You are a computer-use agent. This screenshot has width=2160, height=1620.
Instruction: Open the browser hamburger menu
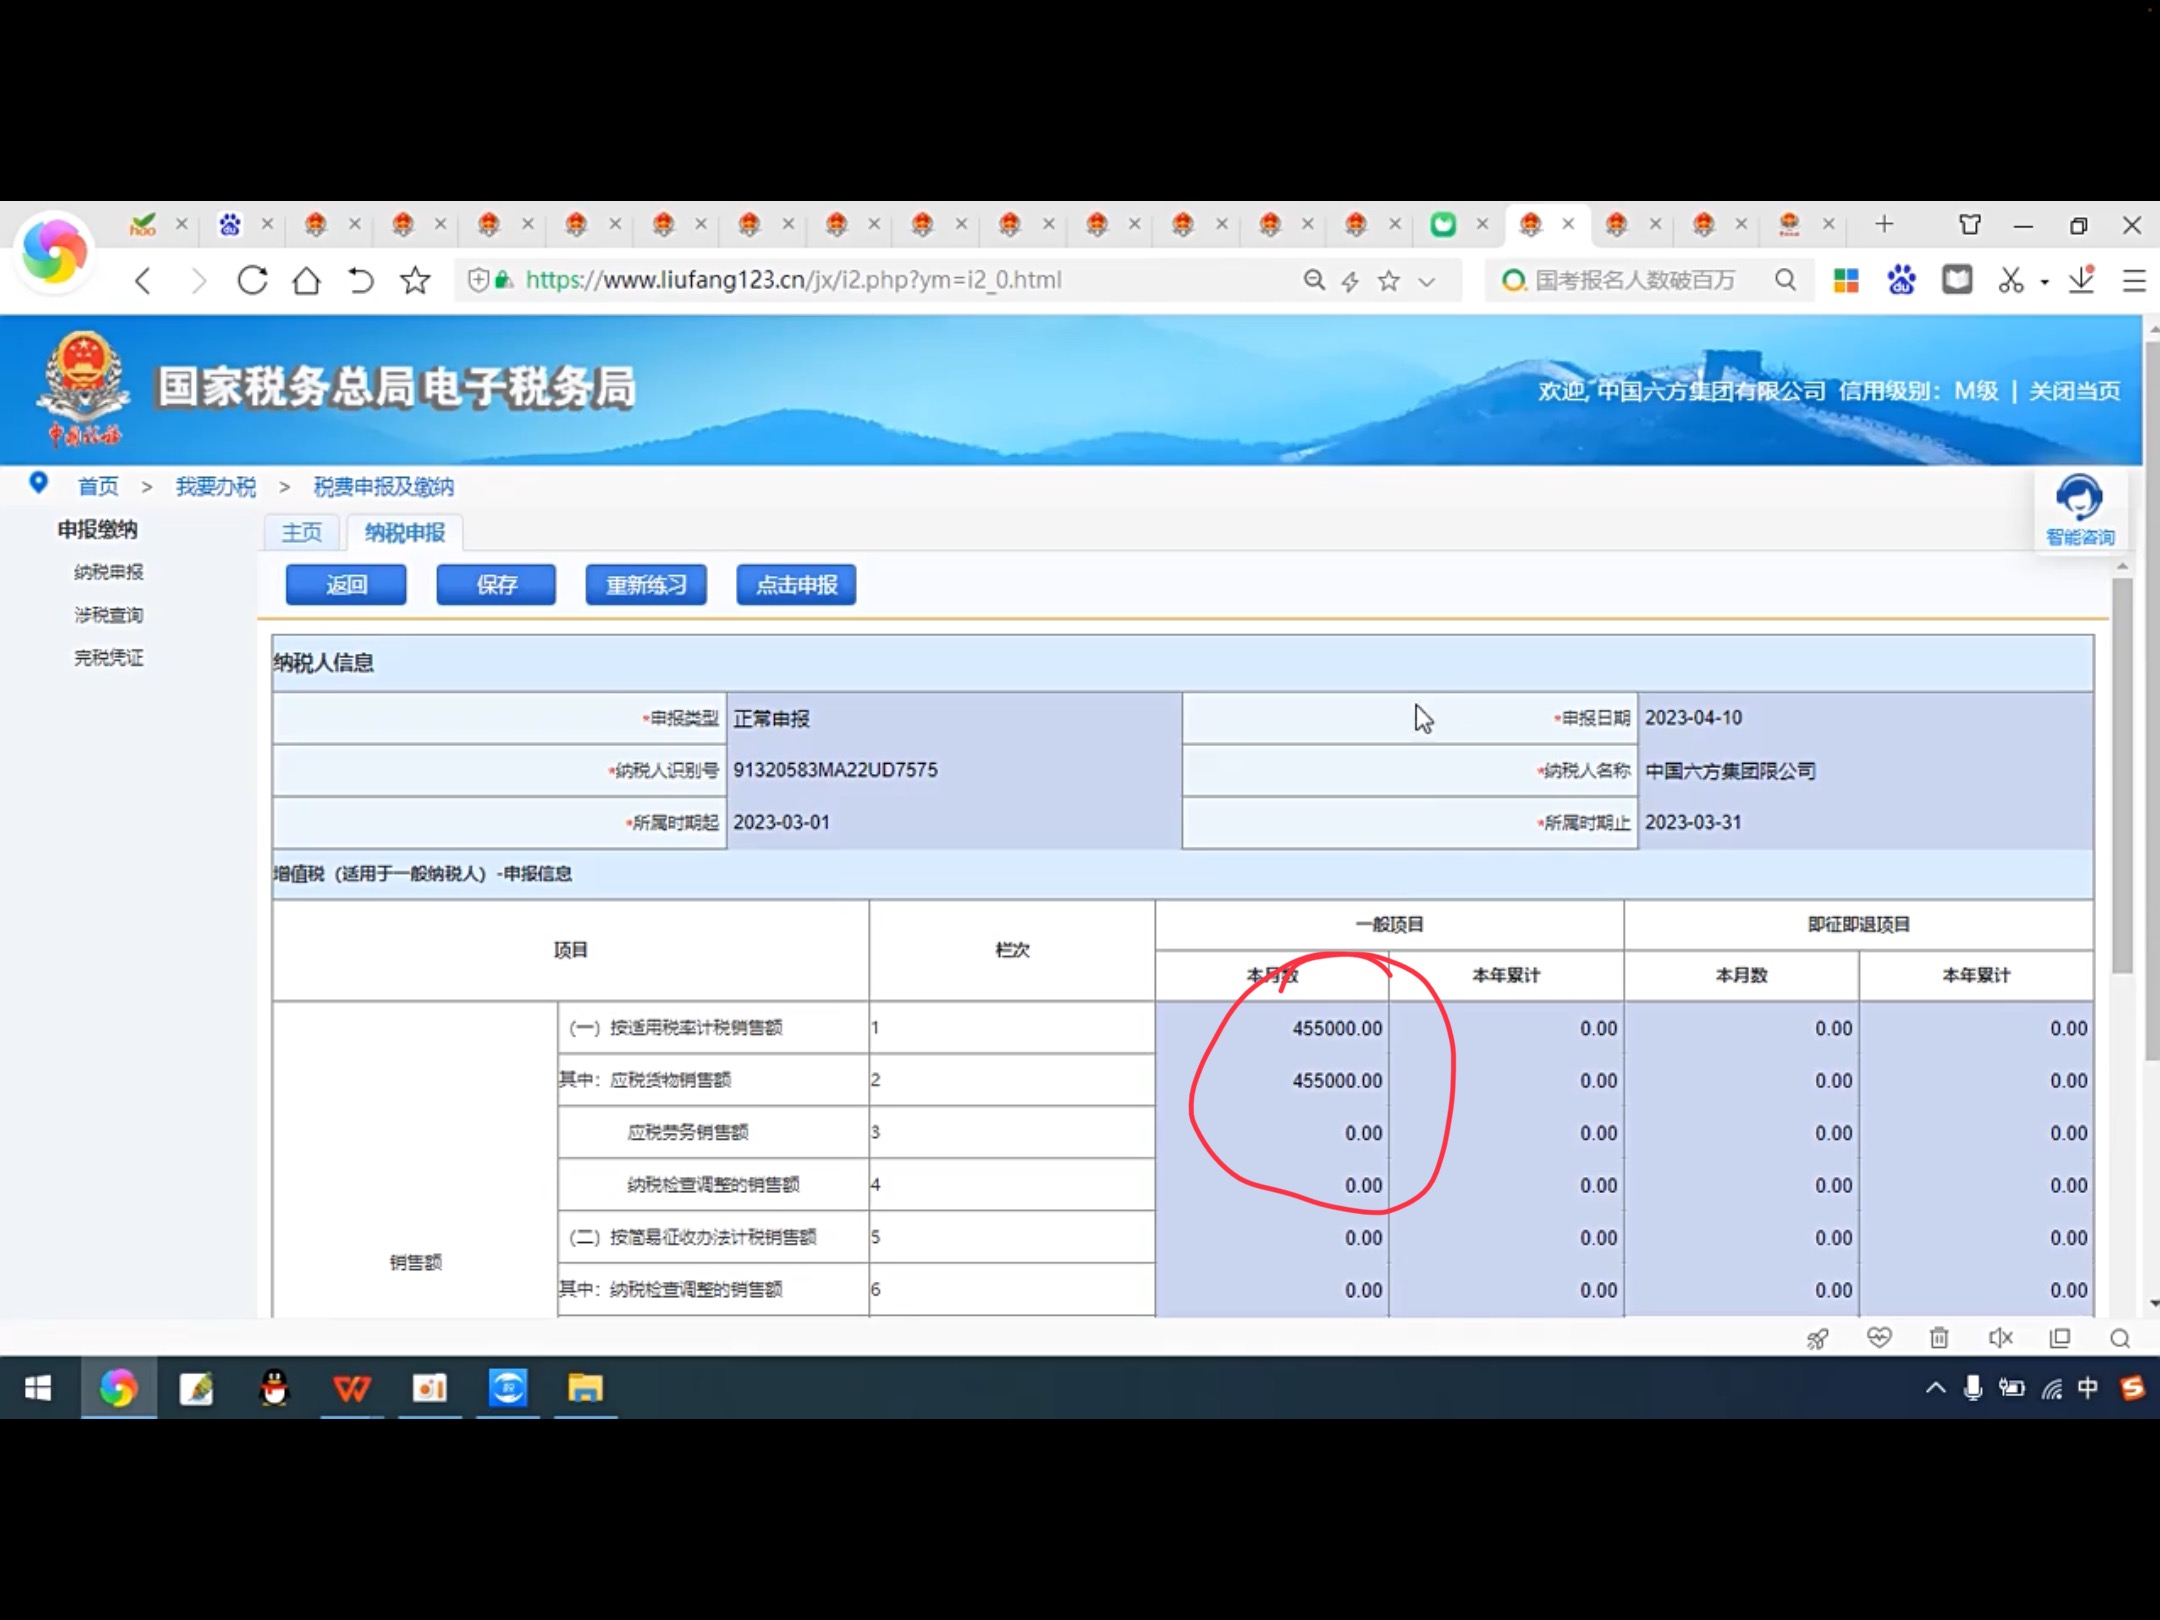coord(2134,281)
